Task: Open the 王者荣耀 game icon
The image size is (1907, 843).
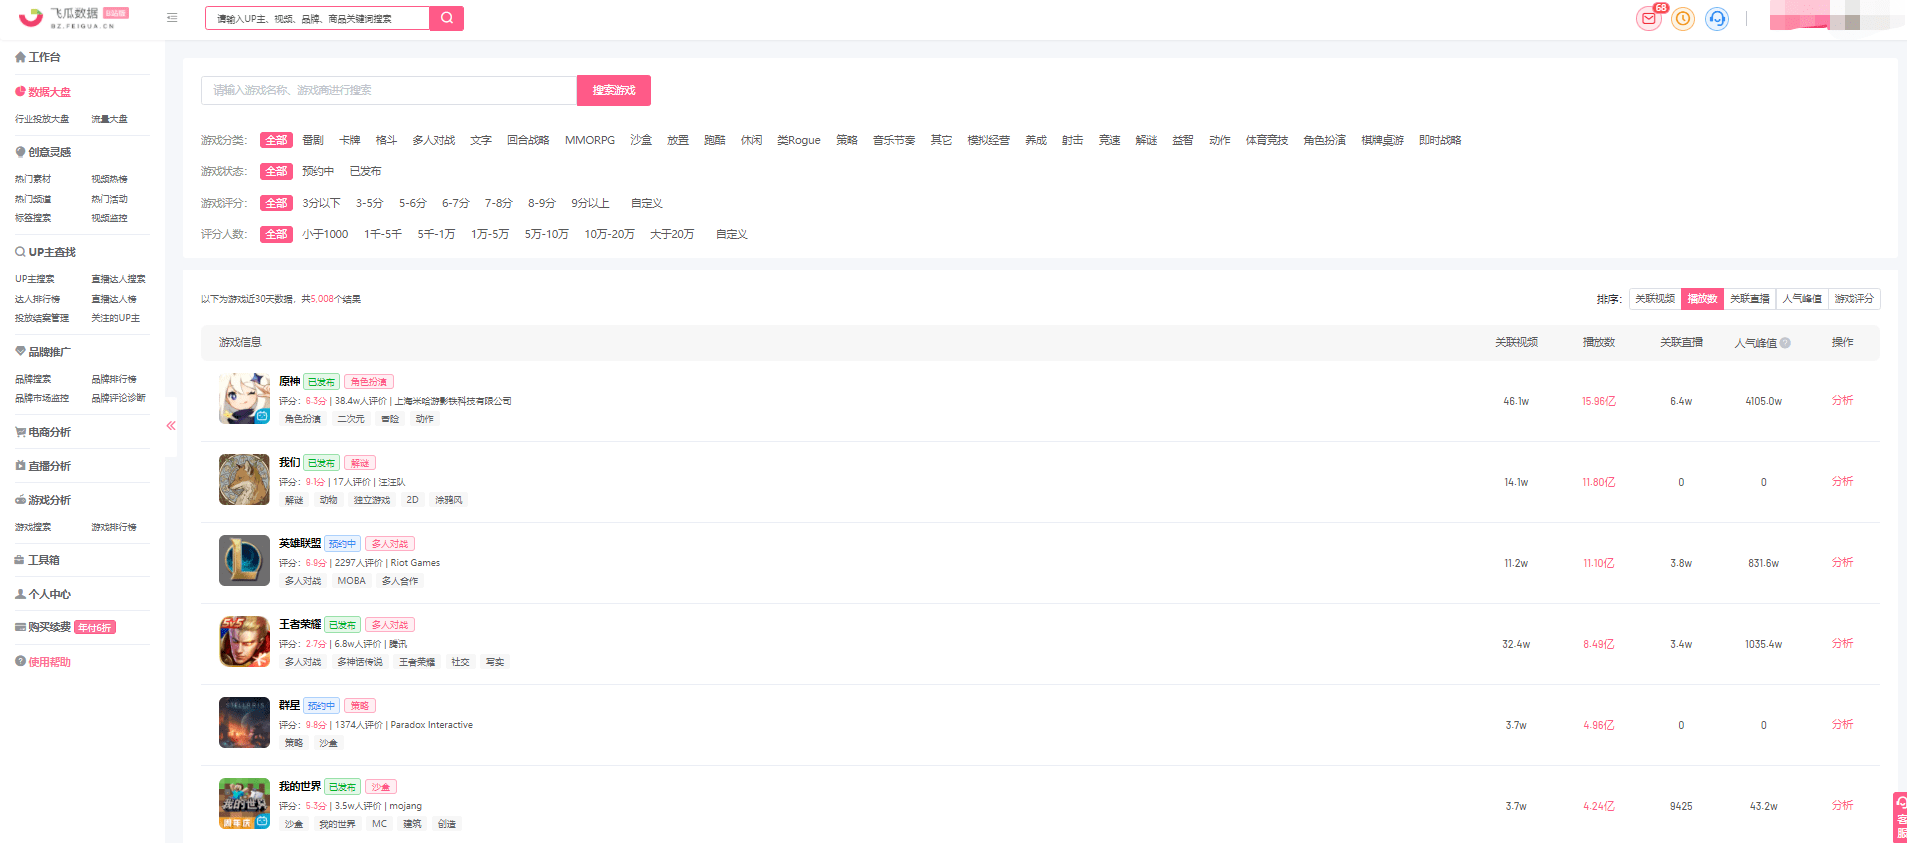Action: 244,641
